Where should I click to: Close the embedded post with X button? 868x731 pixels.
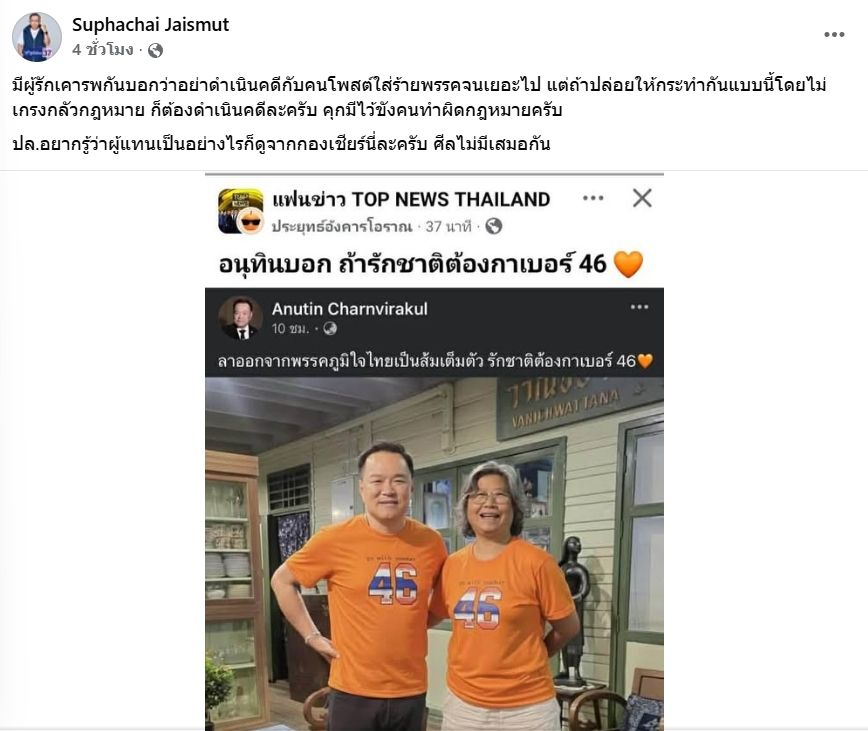tap(642, 198)
